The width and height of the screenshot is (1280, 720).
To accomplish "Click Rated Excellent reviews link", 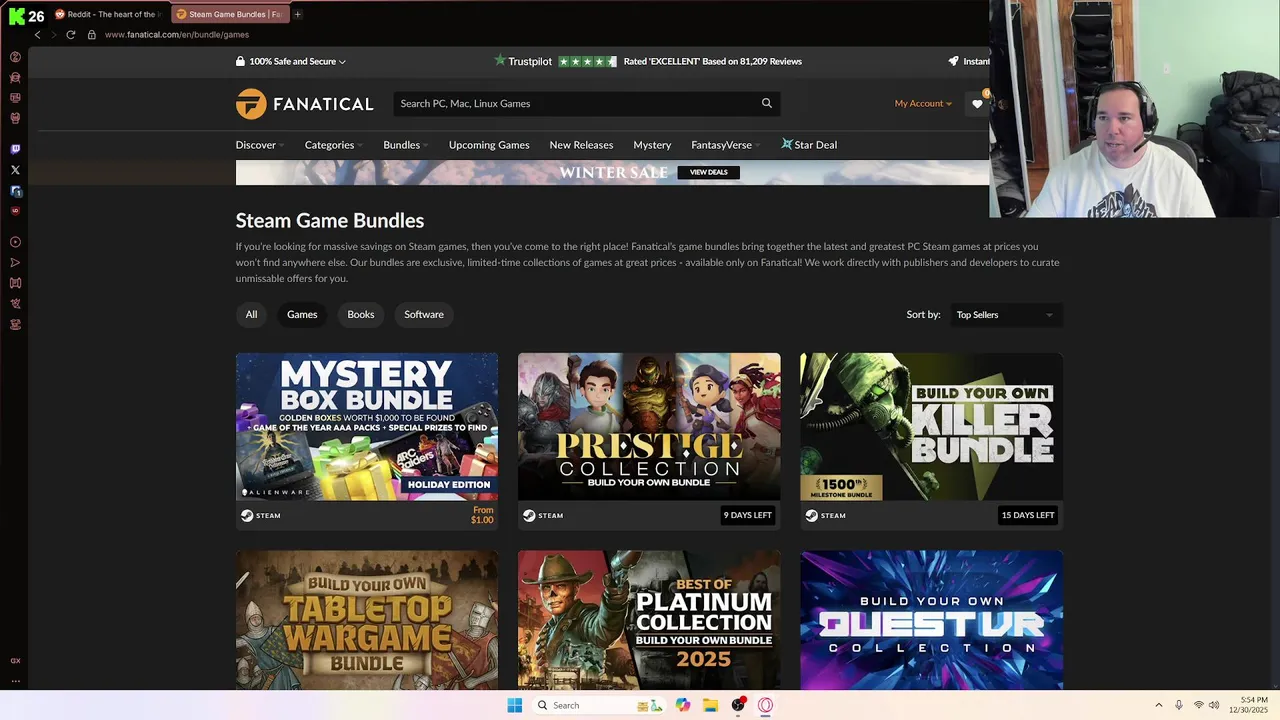I will (x=712, y=61).
